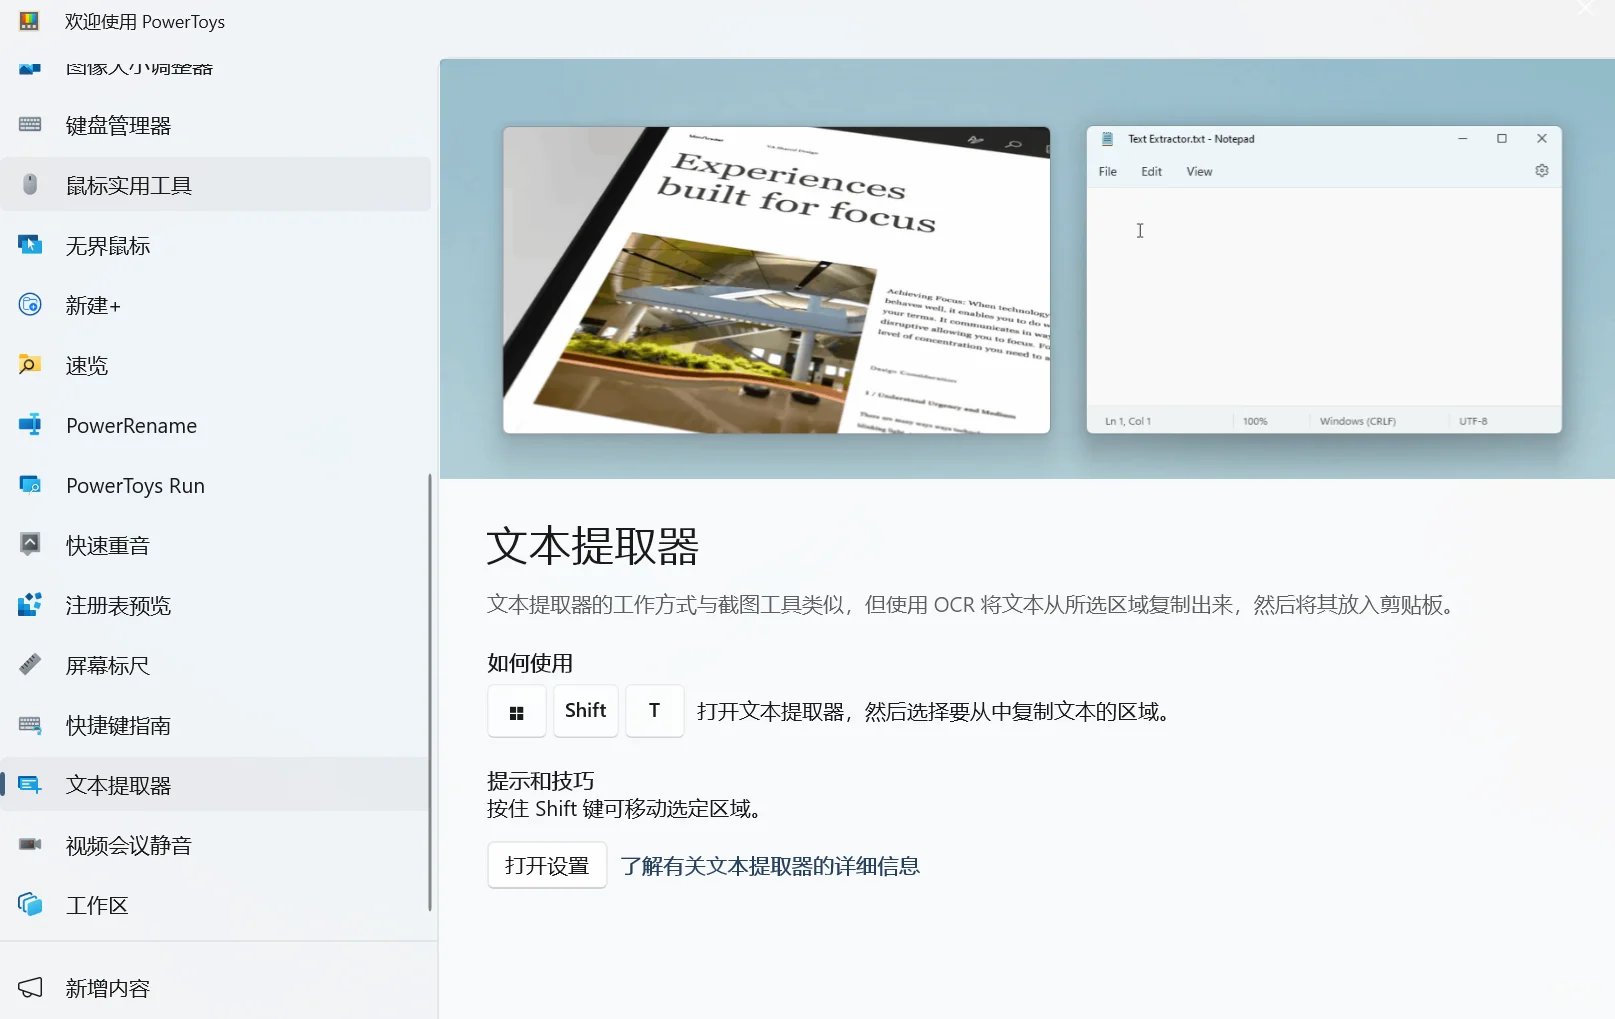Click the 如何使用 section title

pyautogui.click(x=530, y=663)
